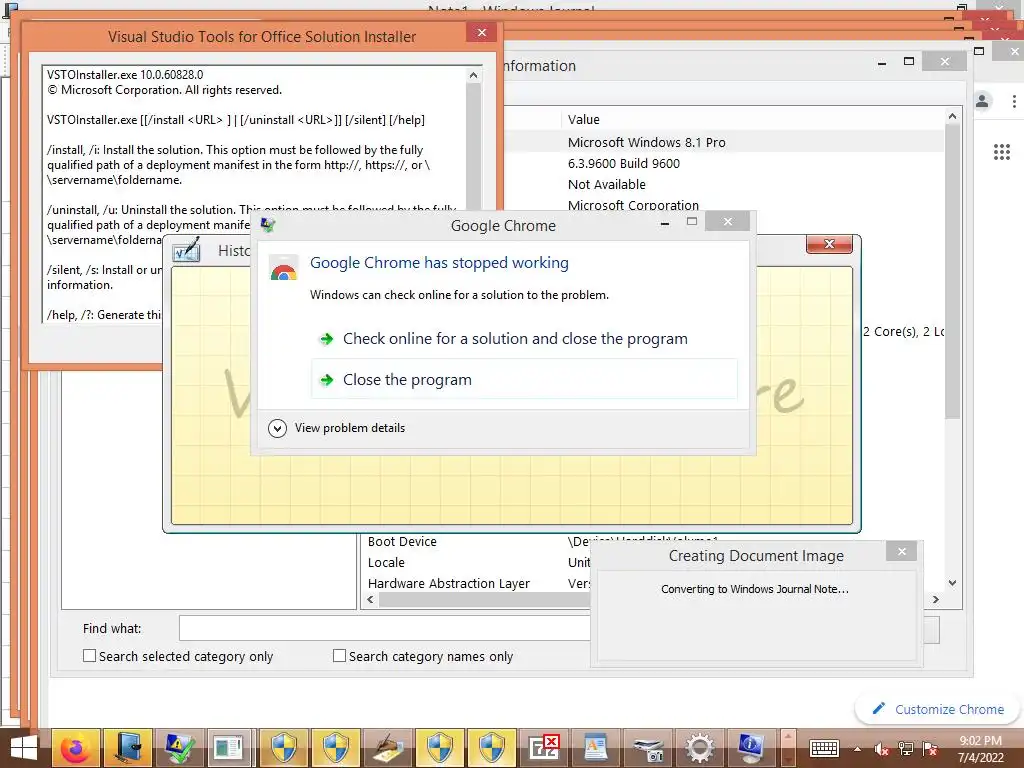Screen dimensions: 1024x768
Task: Select the 6.3.9600 Build 9600 value
Action: point(624,163)
